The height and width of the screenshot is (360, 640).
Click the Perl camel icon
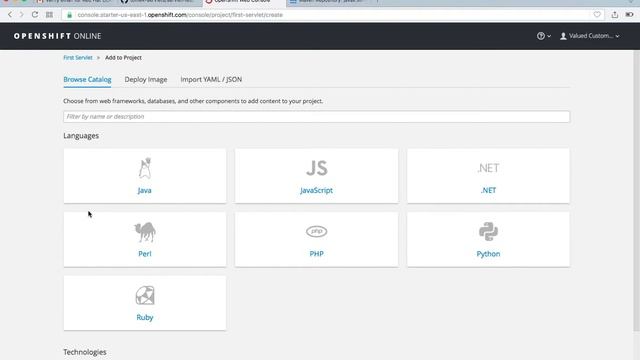(144, 232)
